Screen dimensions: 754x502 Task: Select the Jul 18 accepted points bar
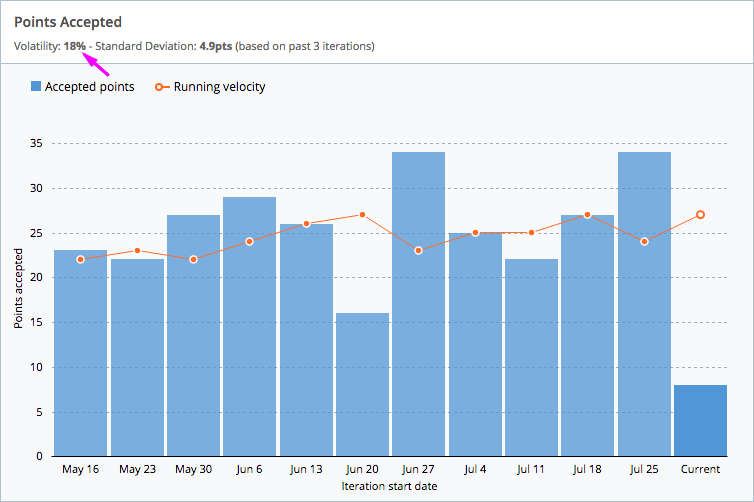pyautogui.click(x=588, y=336)
